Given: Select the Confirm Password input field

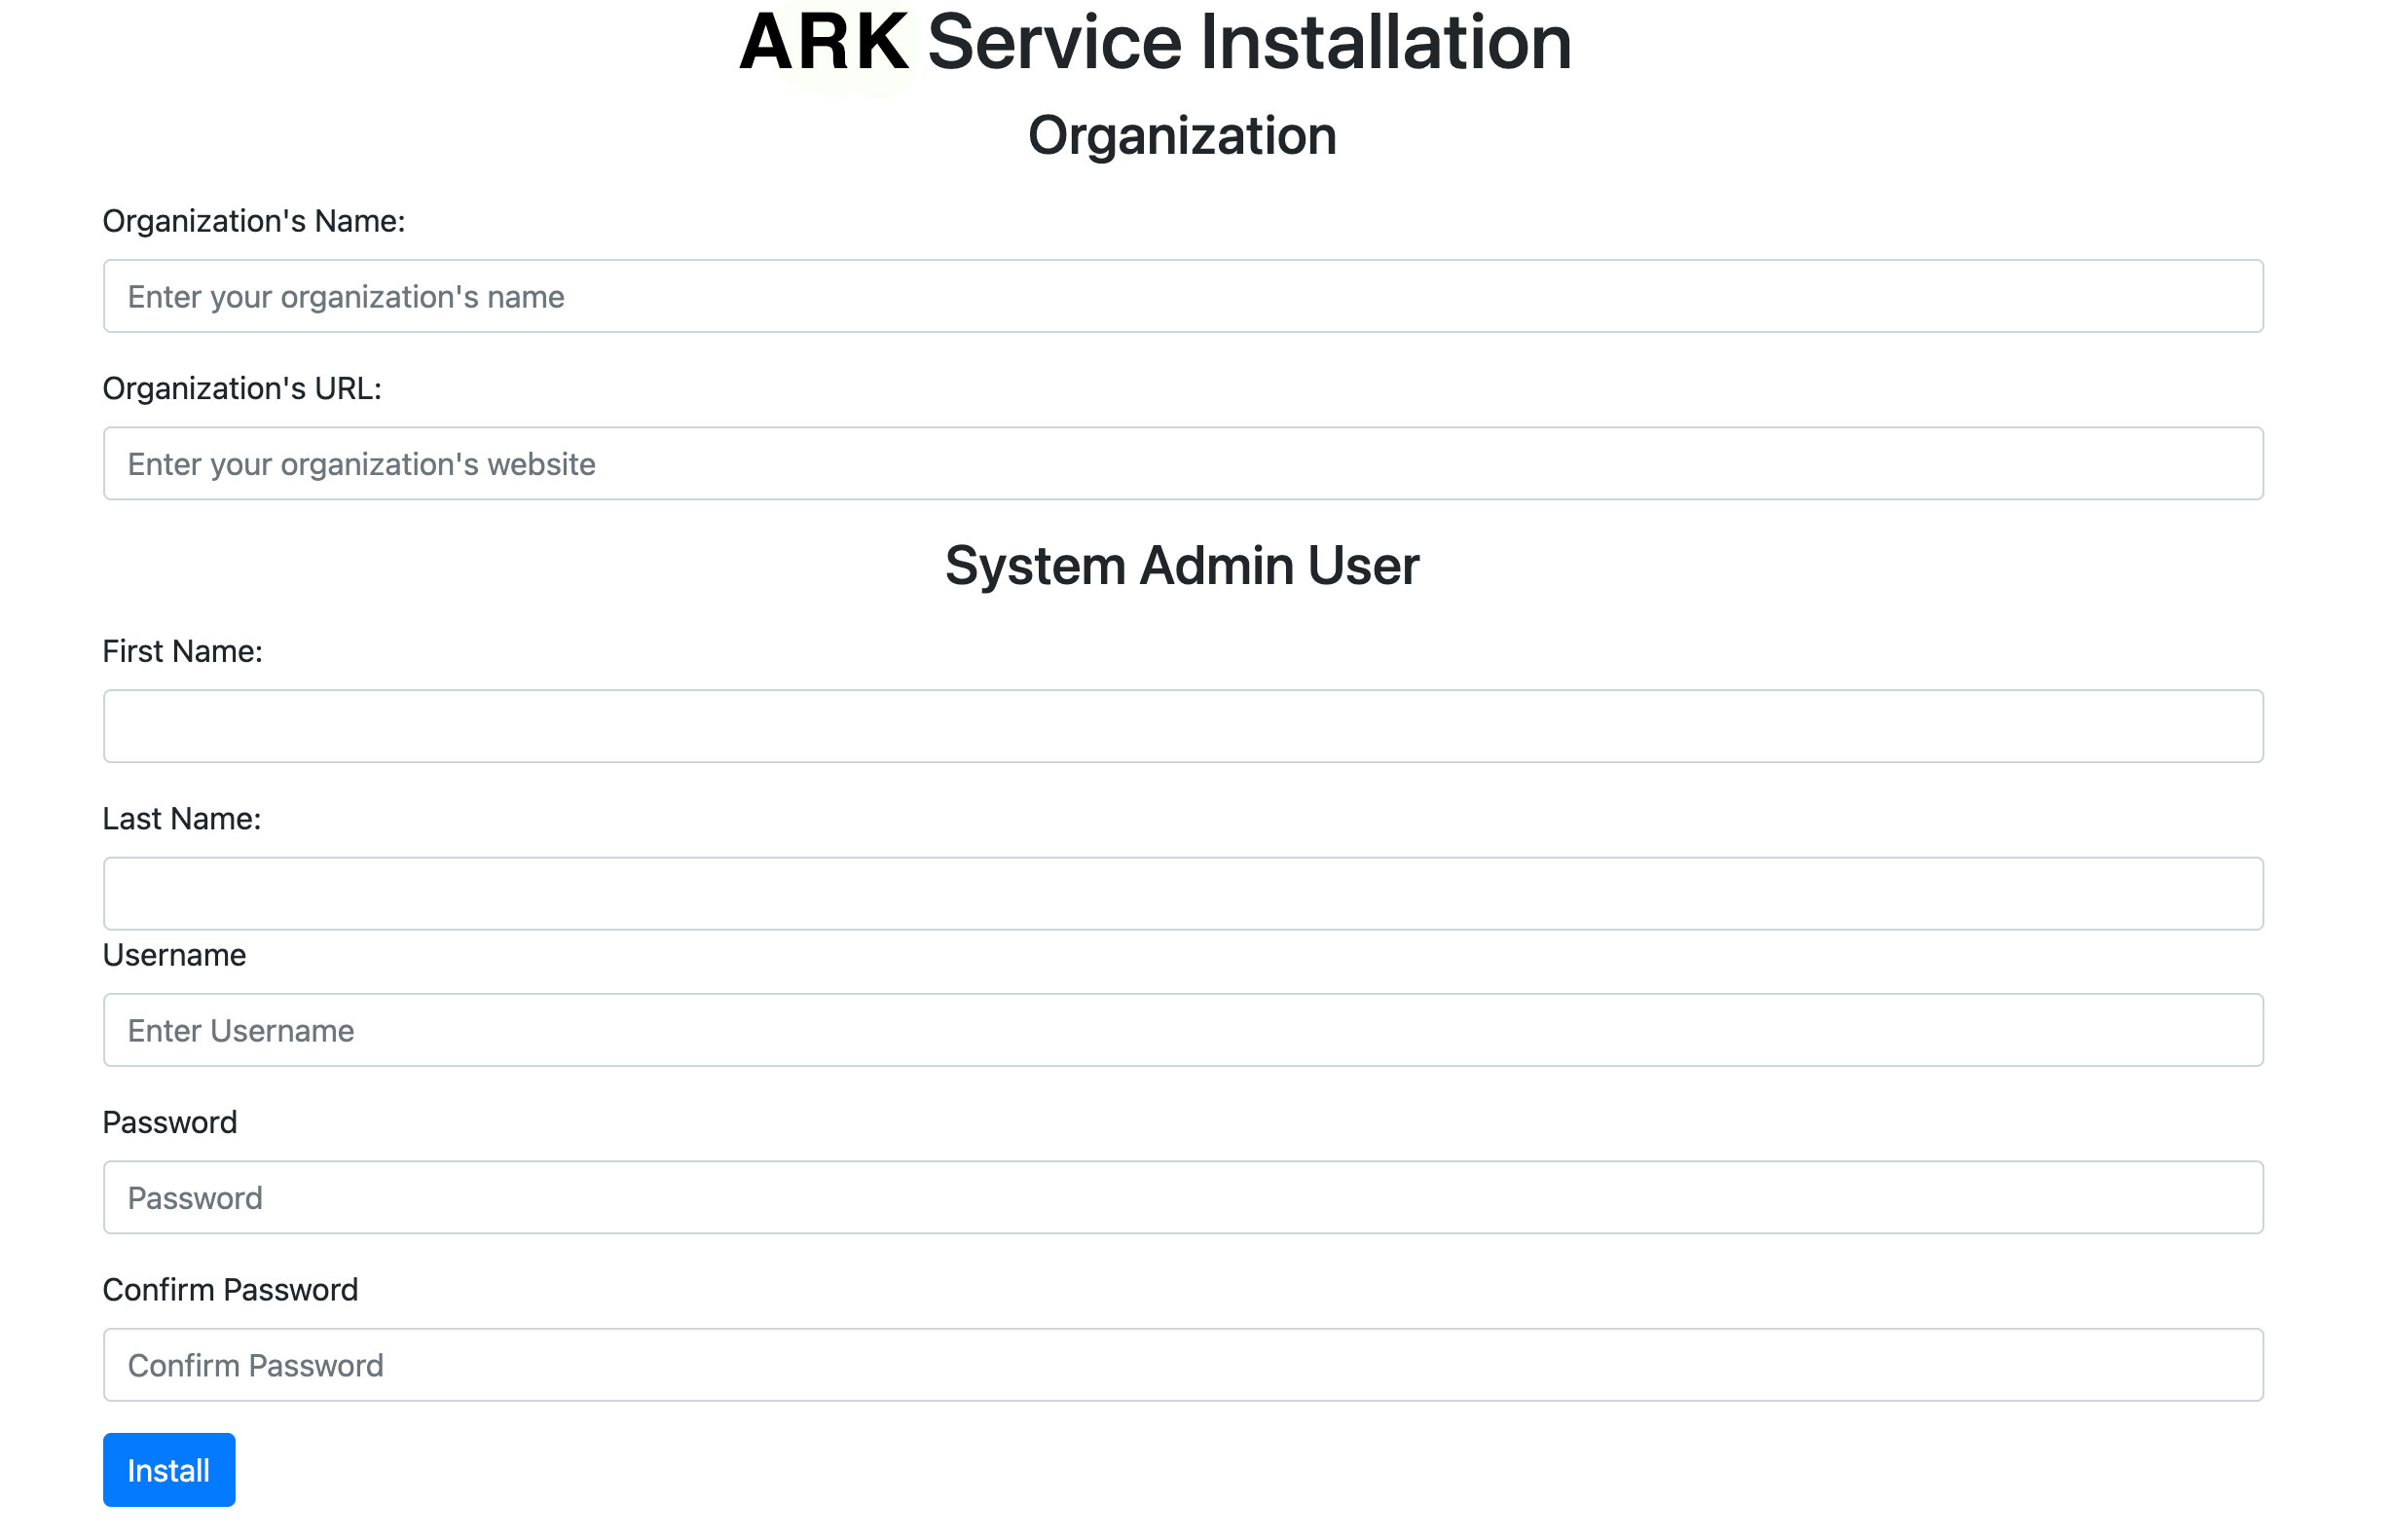Looking at the screenshot, I should (x=1182, y=1364).
